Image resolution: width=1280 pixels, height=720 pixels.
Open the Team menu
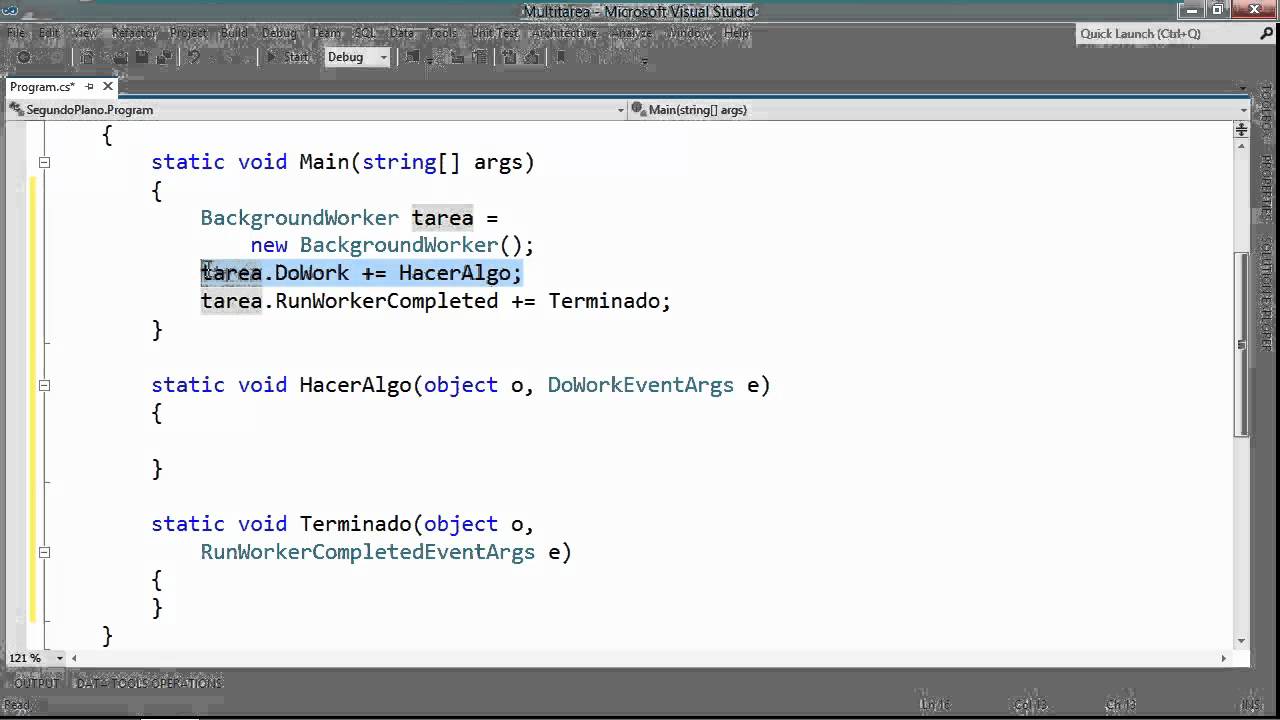click(x=326, y=33)
